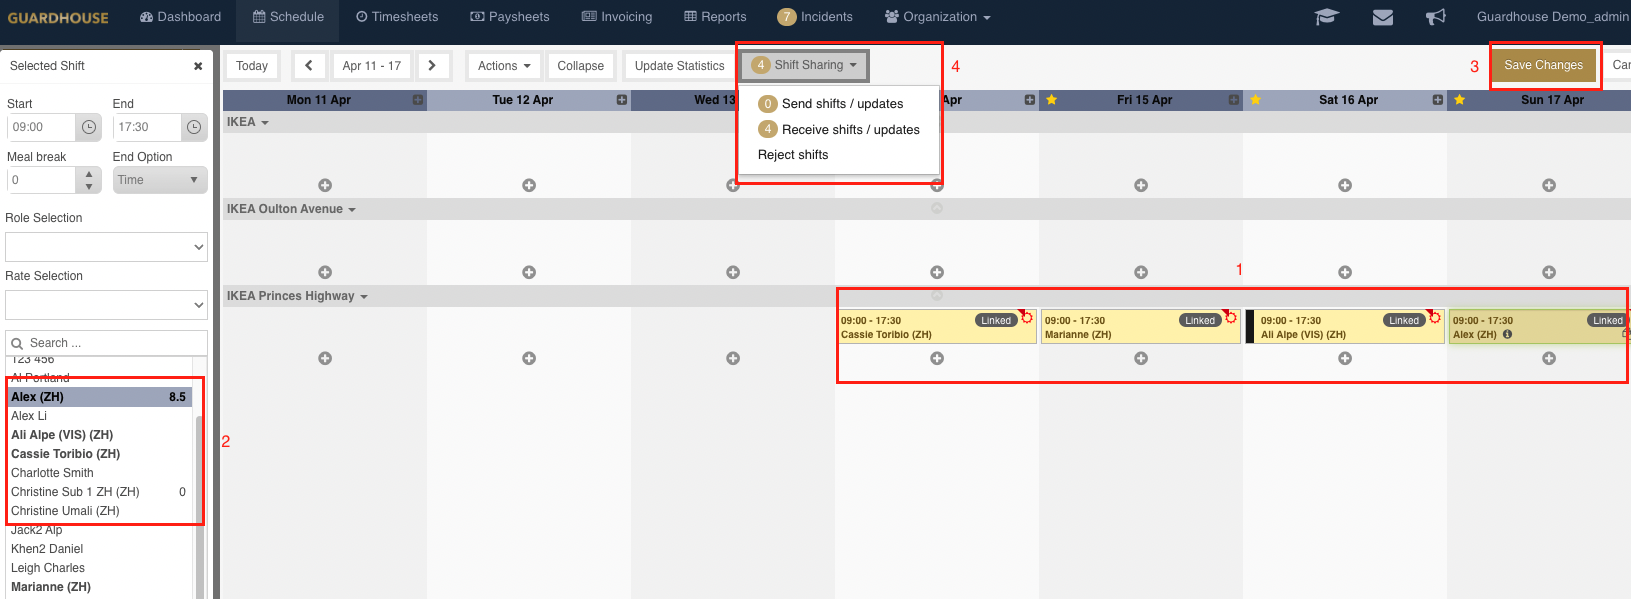
Task: Add shift to IKEA Oulton Avenue on Friday
Action: tap(1141, 272)
